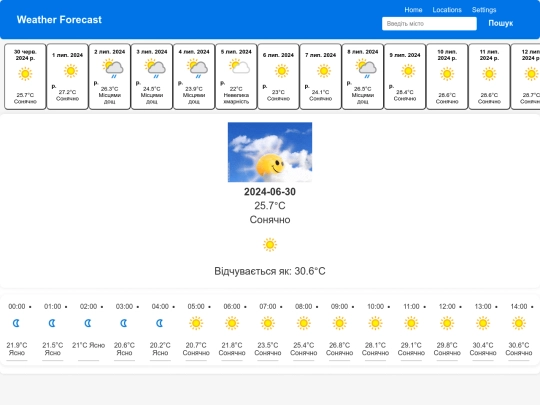Select the 5 лип. 2024 partly cloudy icon
Image resolution: width=540 pixels, height=405 pixels.
pos(239,66)
